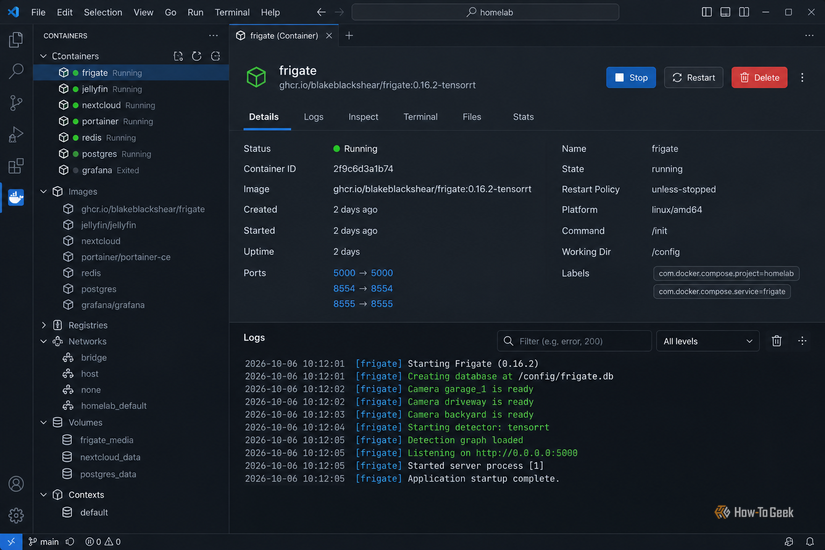Open the container kebab menu beside Delete

click(802, 77)
